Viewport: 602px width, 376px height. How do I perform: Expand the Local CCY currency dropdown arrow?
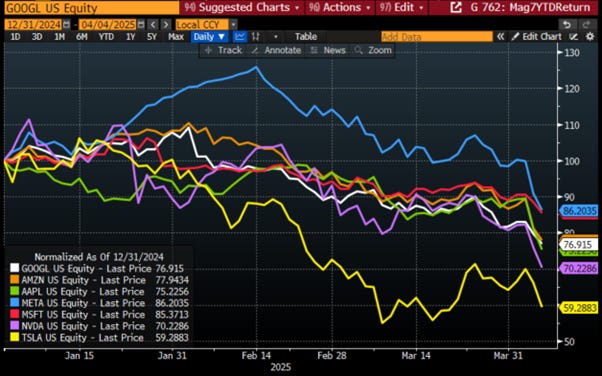[x=233, y=25]
